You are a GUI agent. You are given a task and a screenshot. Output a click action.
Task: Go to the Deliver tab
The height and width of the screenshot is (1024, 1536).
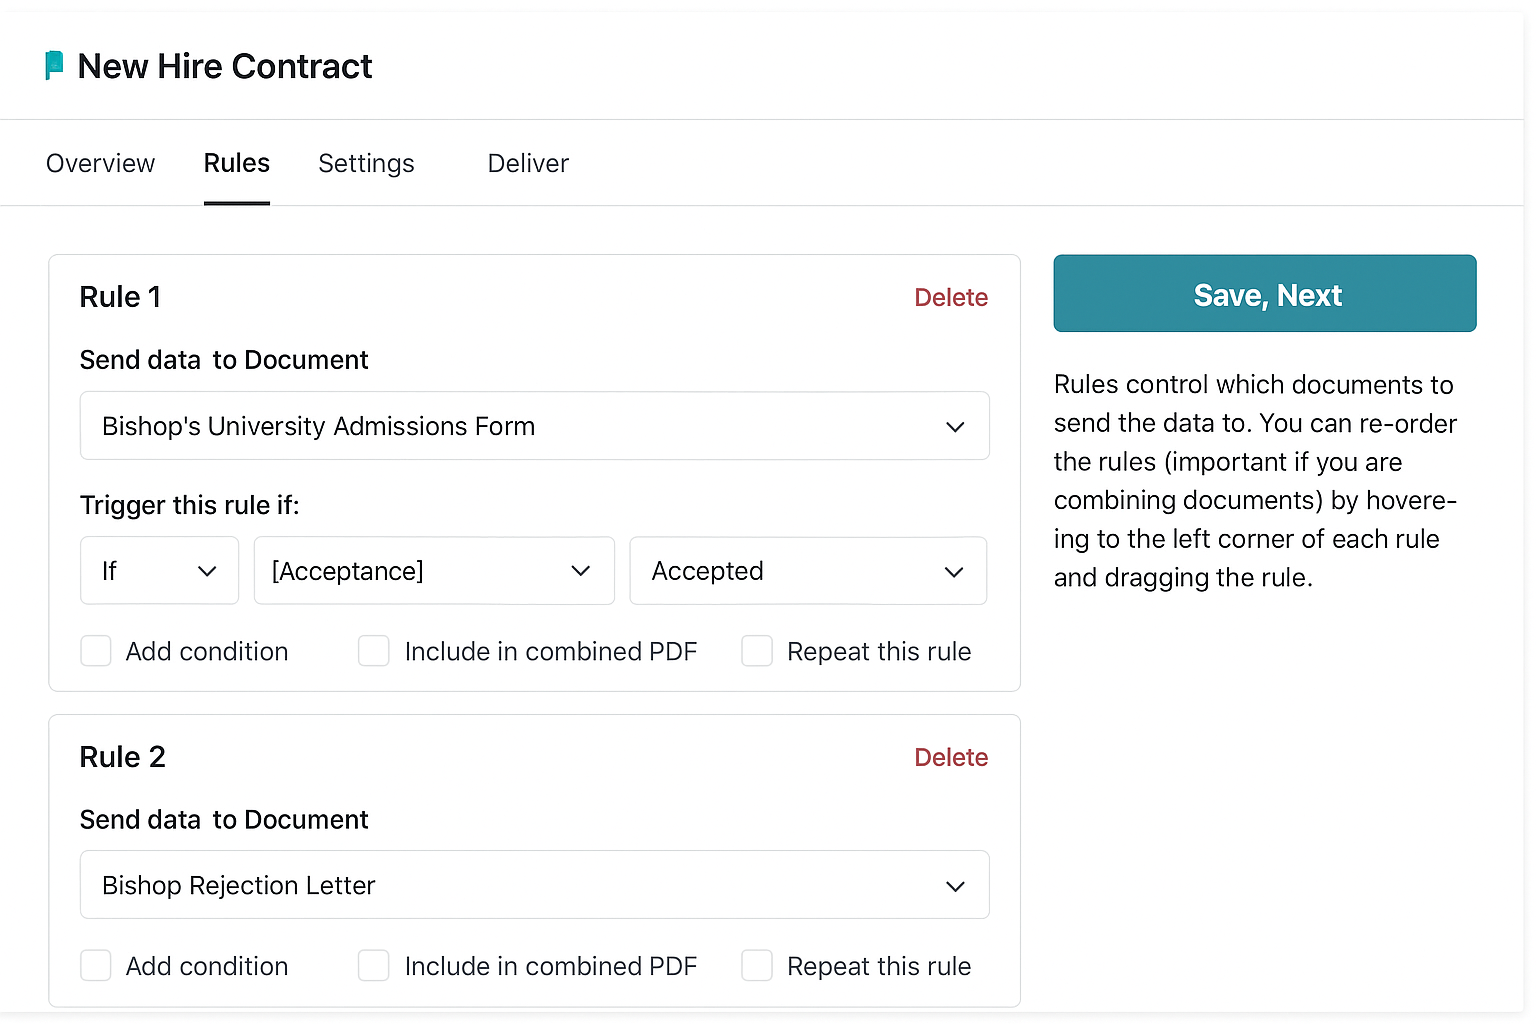click(x=528, y=163)
